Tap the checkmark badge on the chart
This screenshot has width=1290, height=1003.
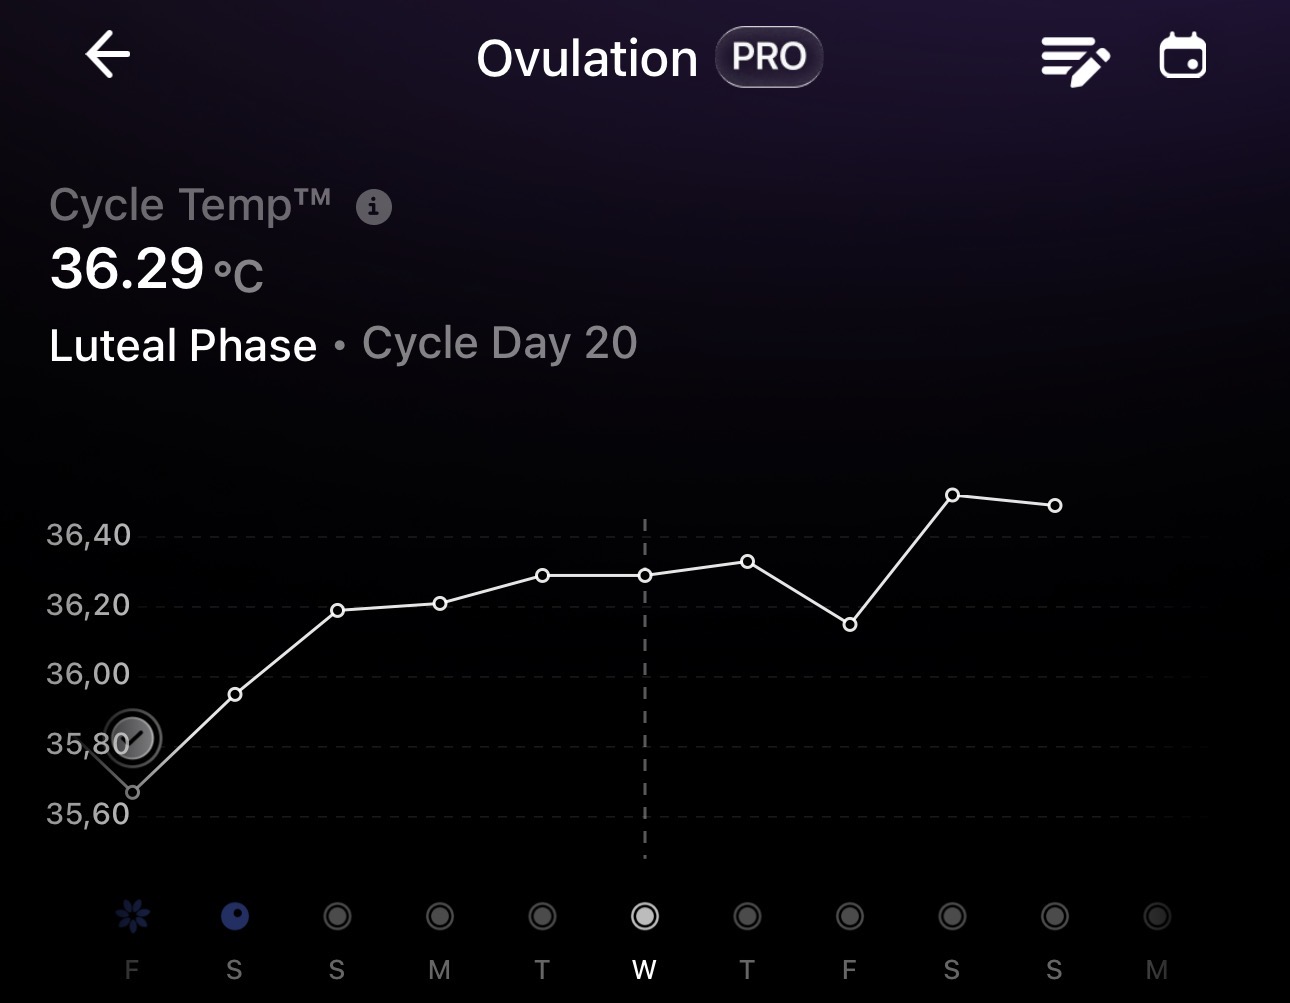click(133, 739)
